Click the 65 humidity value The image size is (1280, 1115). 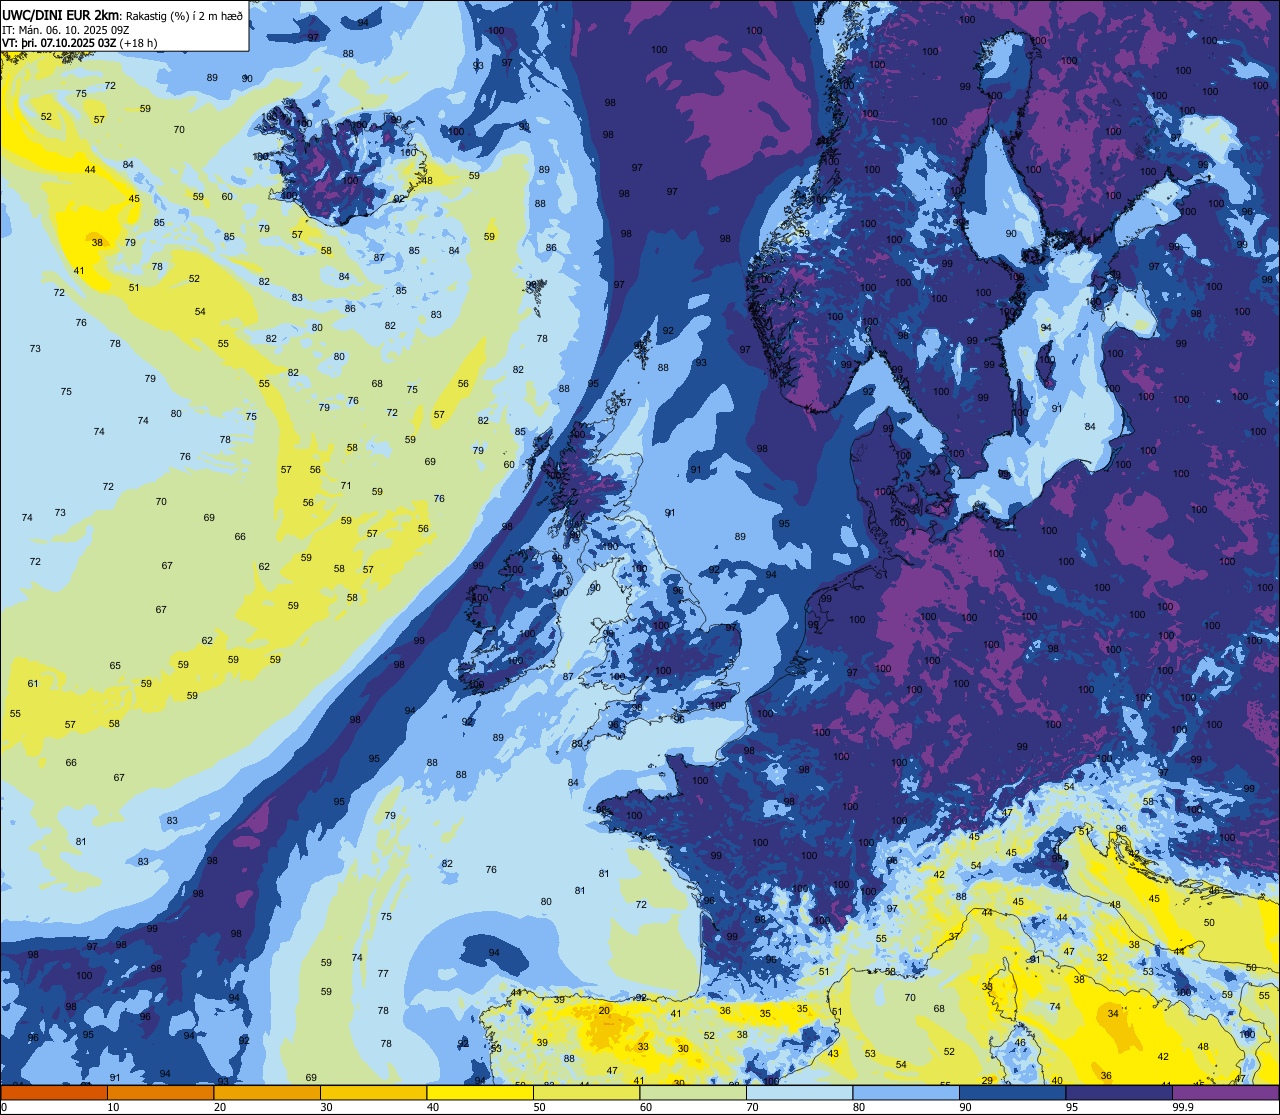pyautogui.click(x=115, y=665)
